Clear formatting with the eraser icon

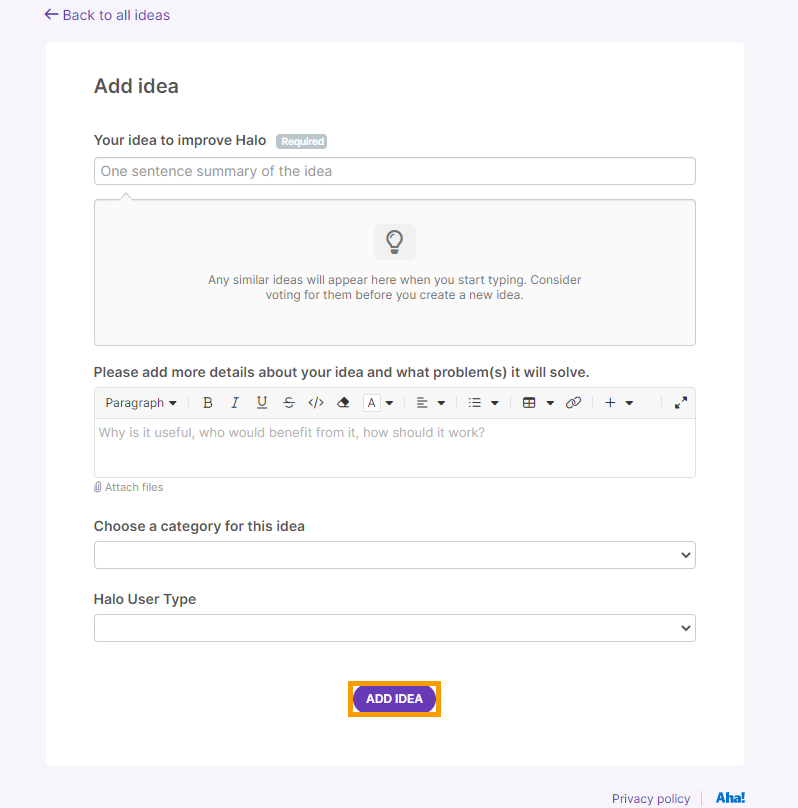pyautogui.click(x=343, y=403)
